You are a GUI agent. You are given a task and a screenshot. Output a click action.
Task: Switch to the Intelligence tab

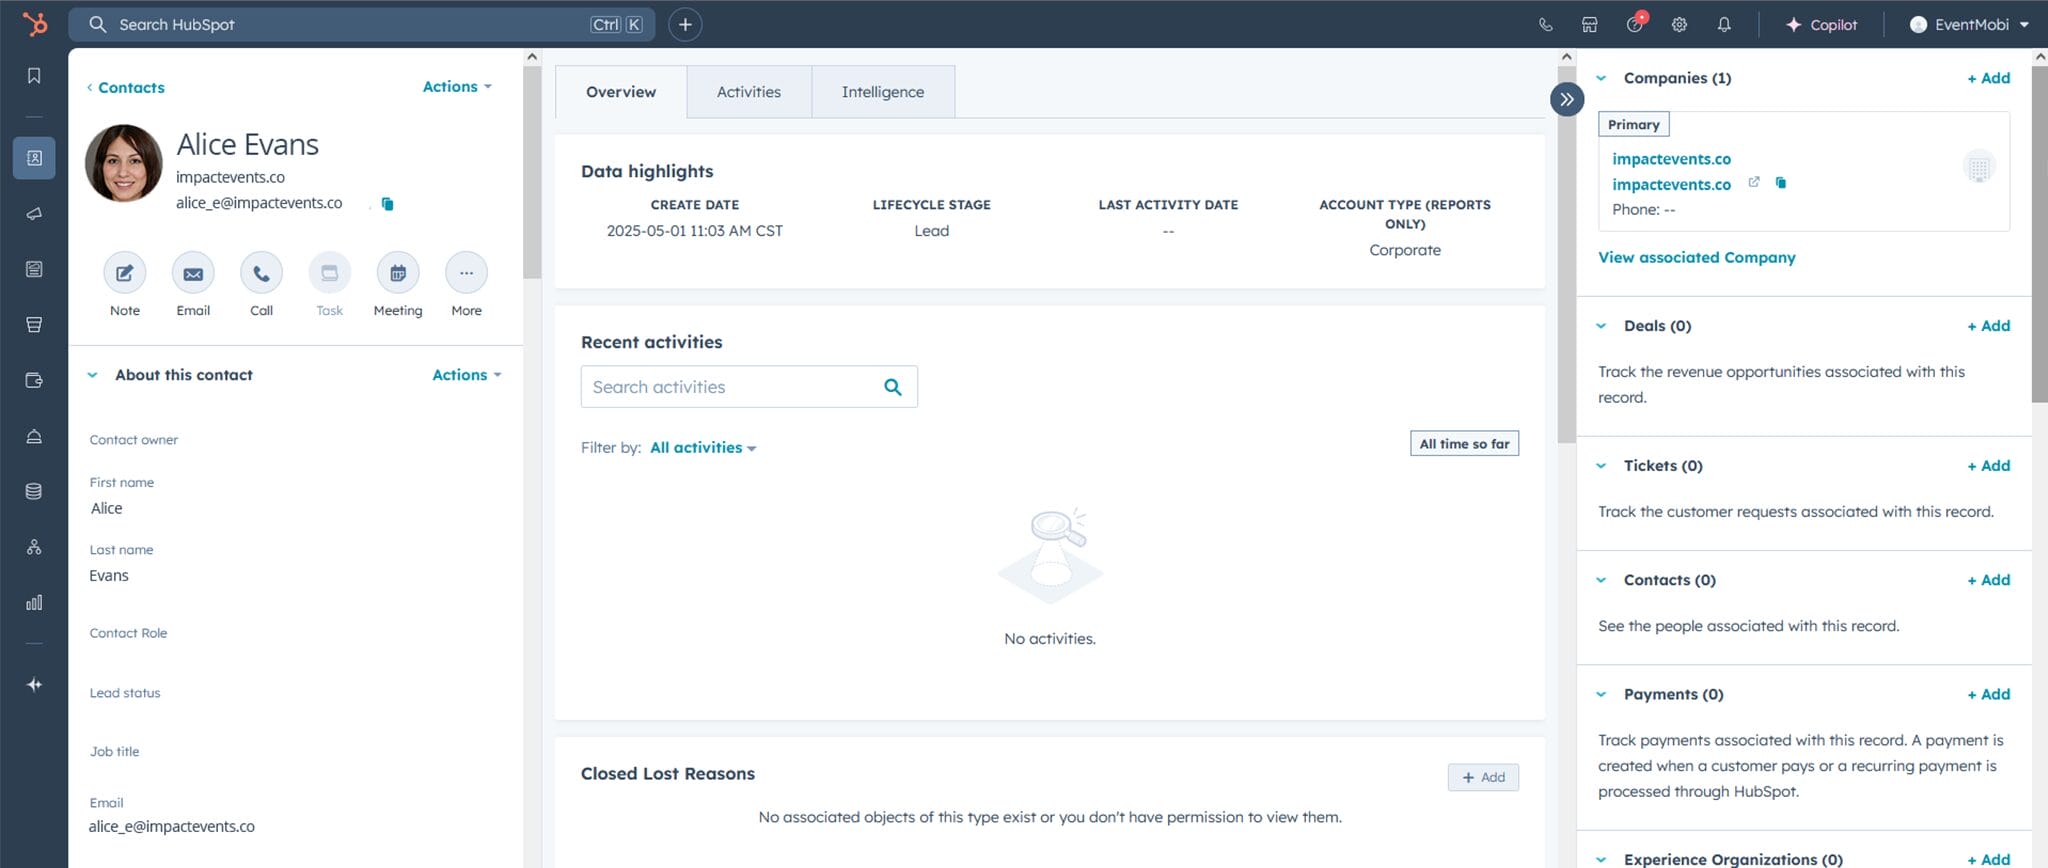pyautogui.click(x=883, y=92)
